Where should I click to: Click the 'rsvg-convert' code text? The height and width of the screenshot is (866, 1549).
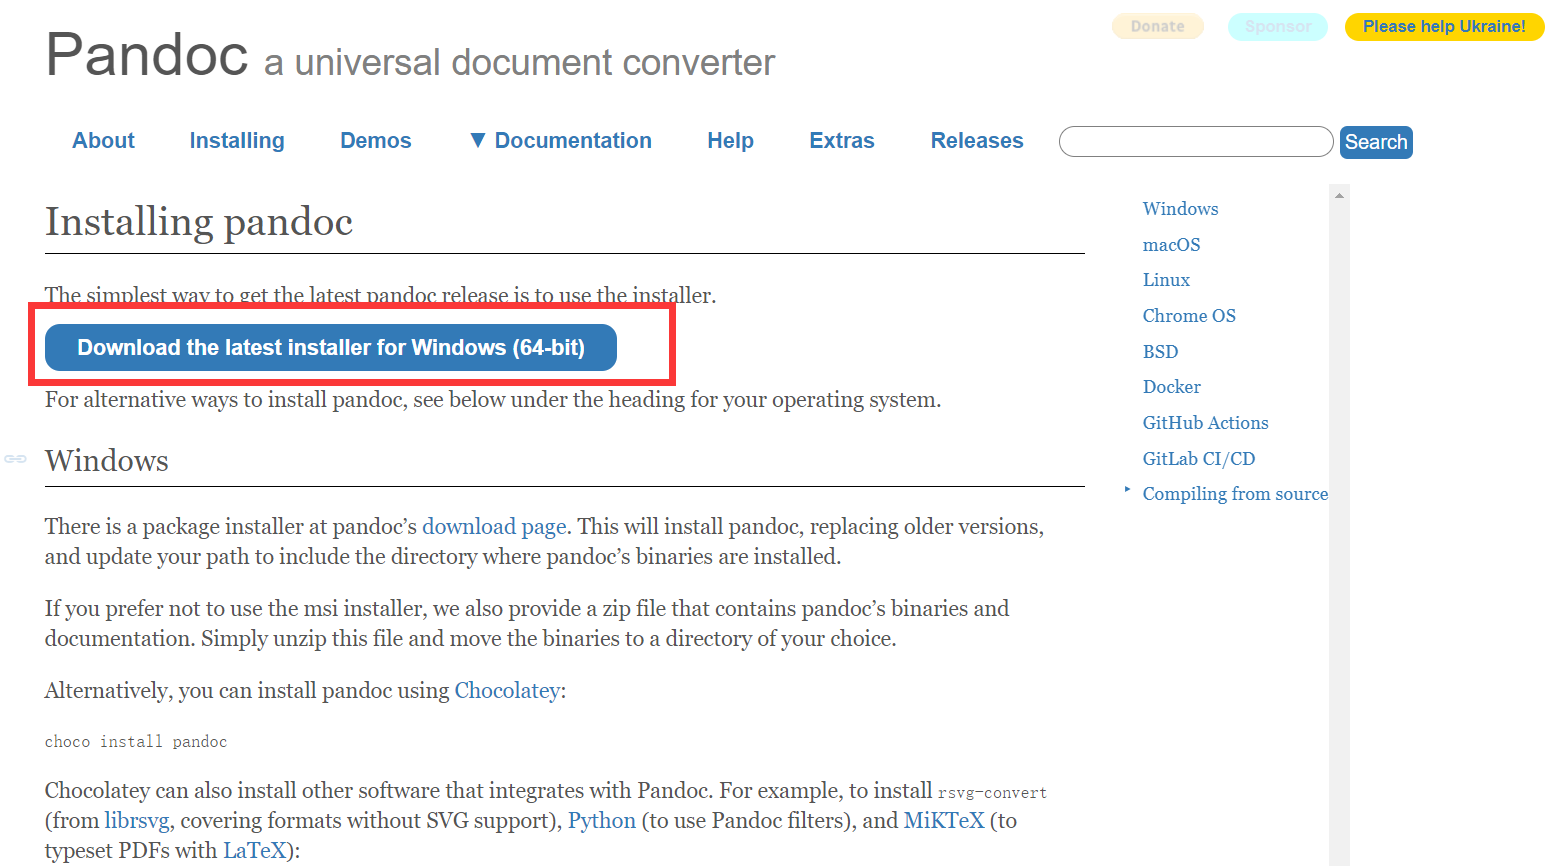992,793
